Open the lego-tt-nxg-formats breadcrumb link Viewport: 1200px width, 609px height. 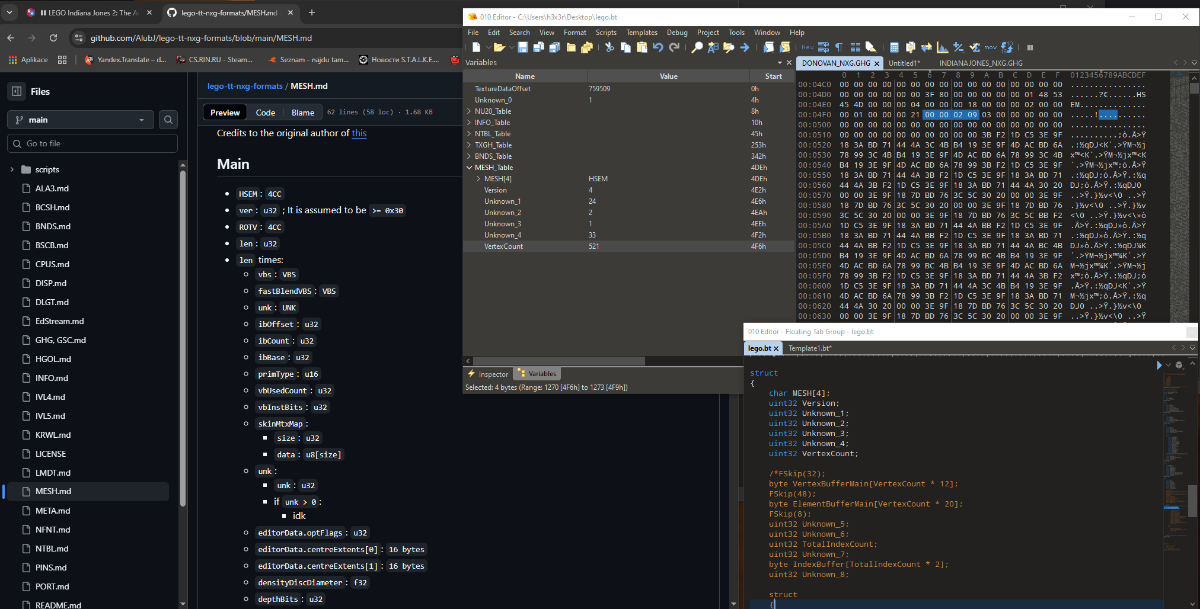(244, 86)
